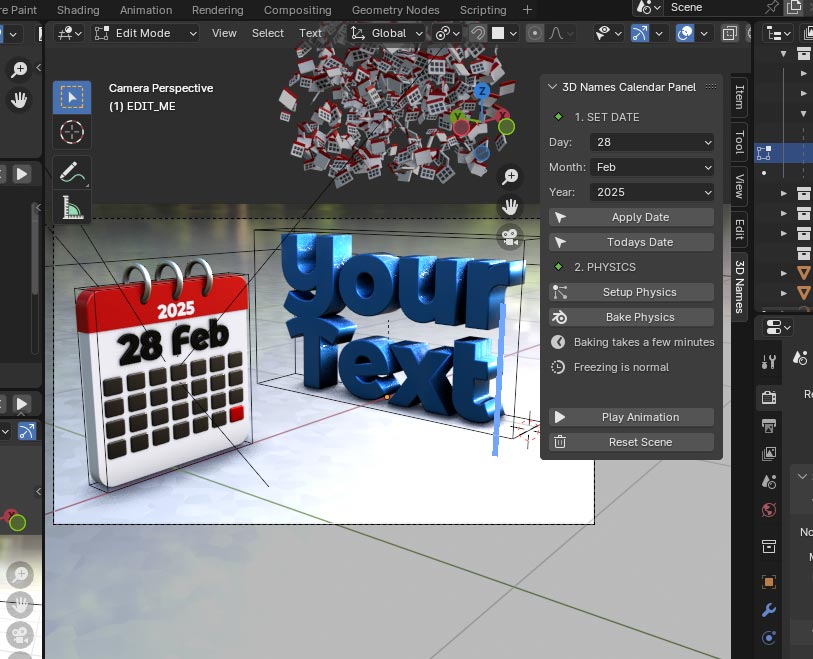Switch to the Item sidebar tab
This screenshot has width=813, height=659.
(737, 96)
